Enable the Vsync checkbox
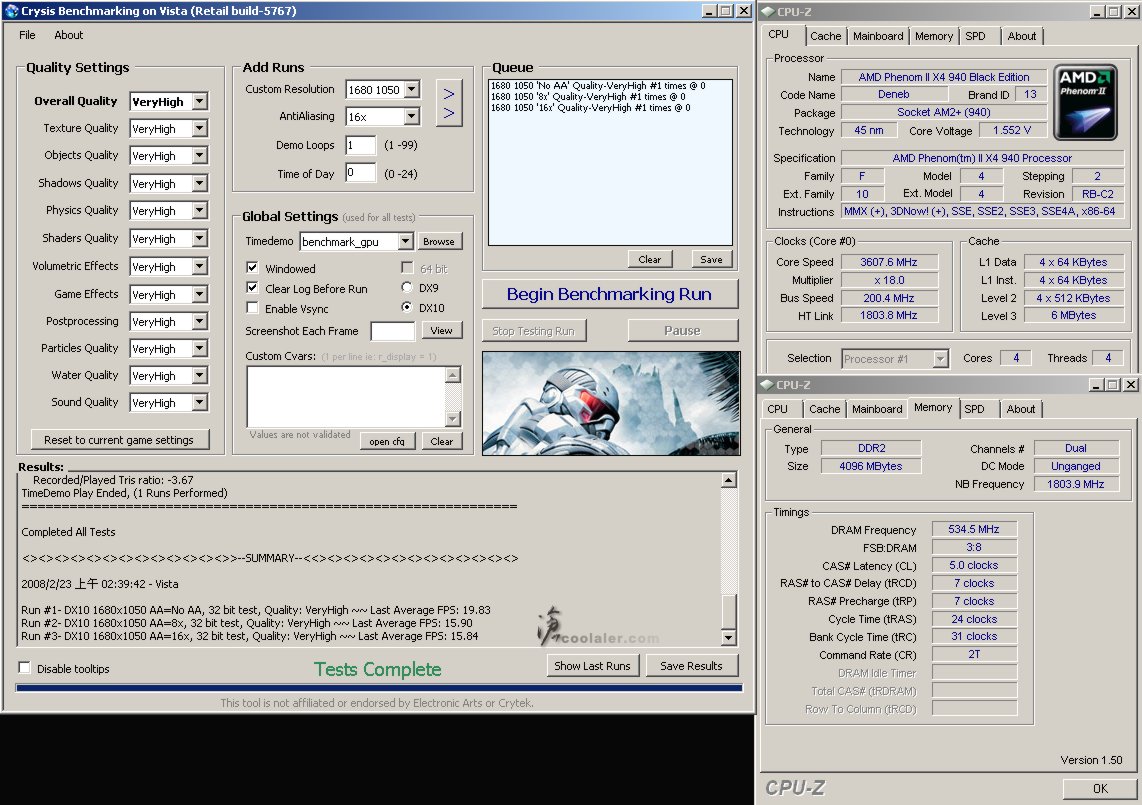Screen dimensions: 1142x805 click(x=252, y=308)
